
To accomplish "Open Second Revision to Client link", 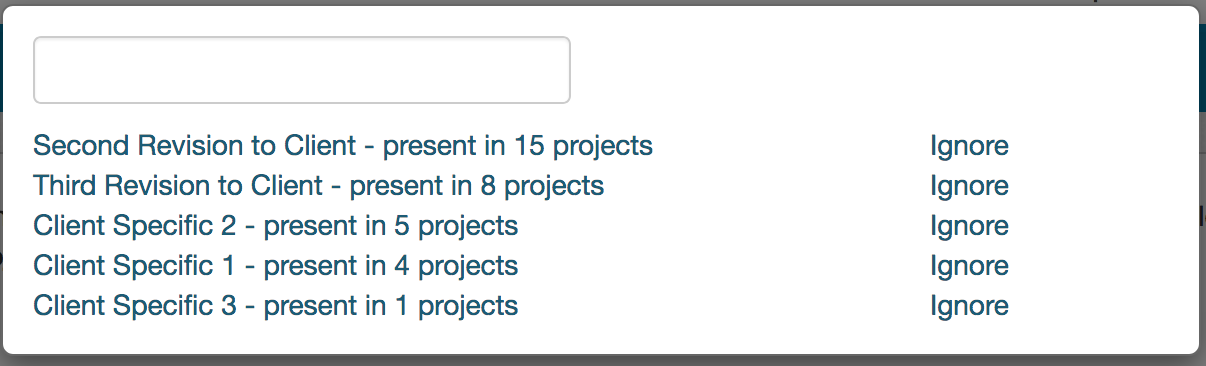I will (343, 146).
